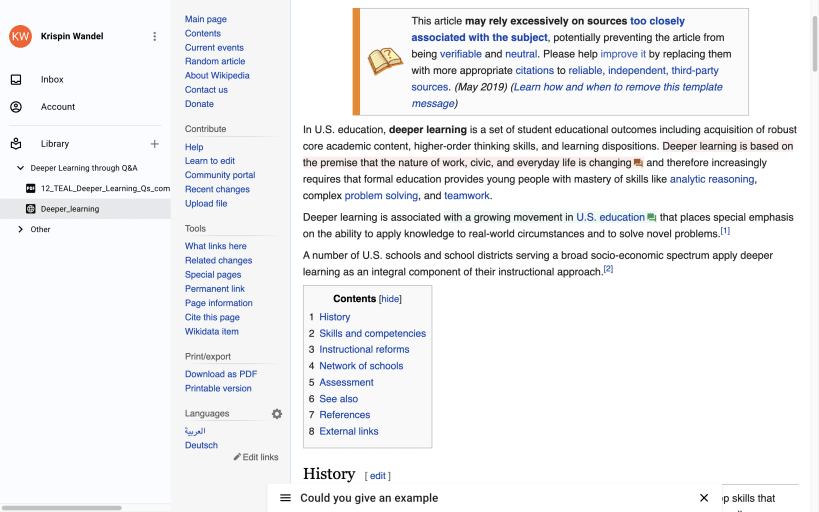This screenshot has height=512, width=819.
Task: Jump to References section
Action: (345, 415)
